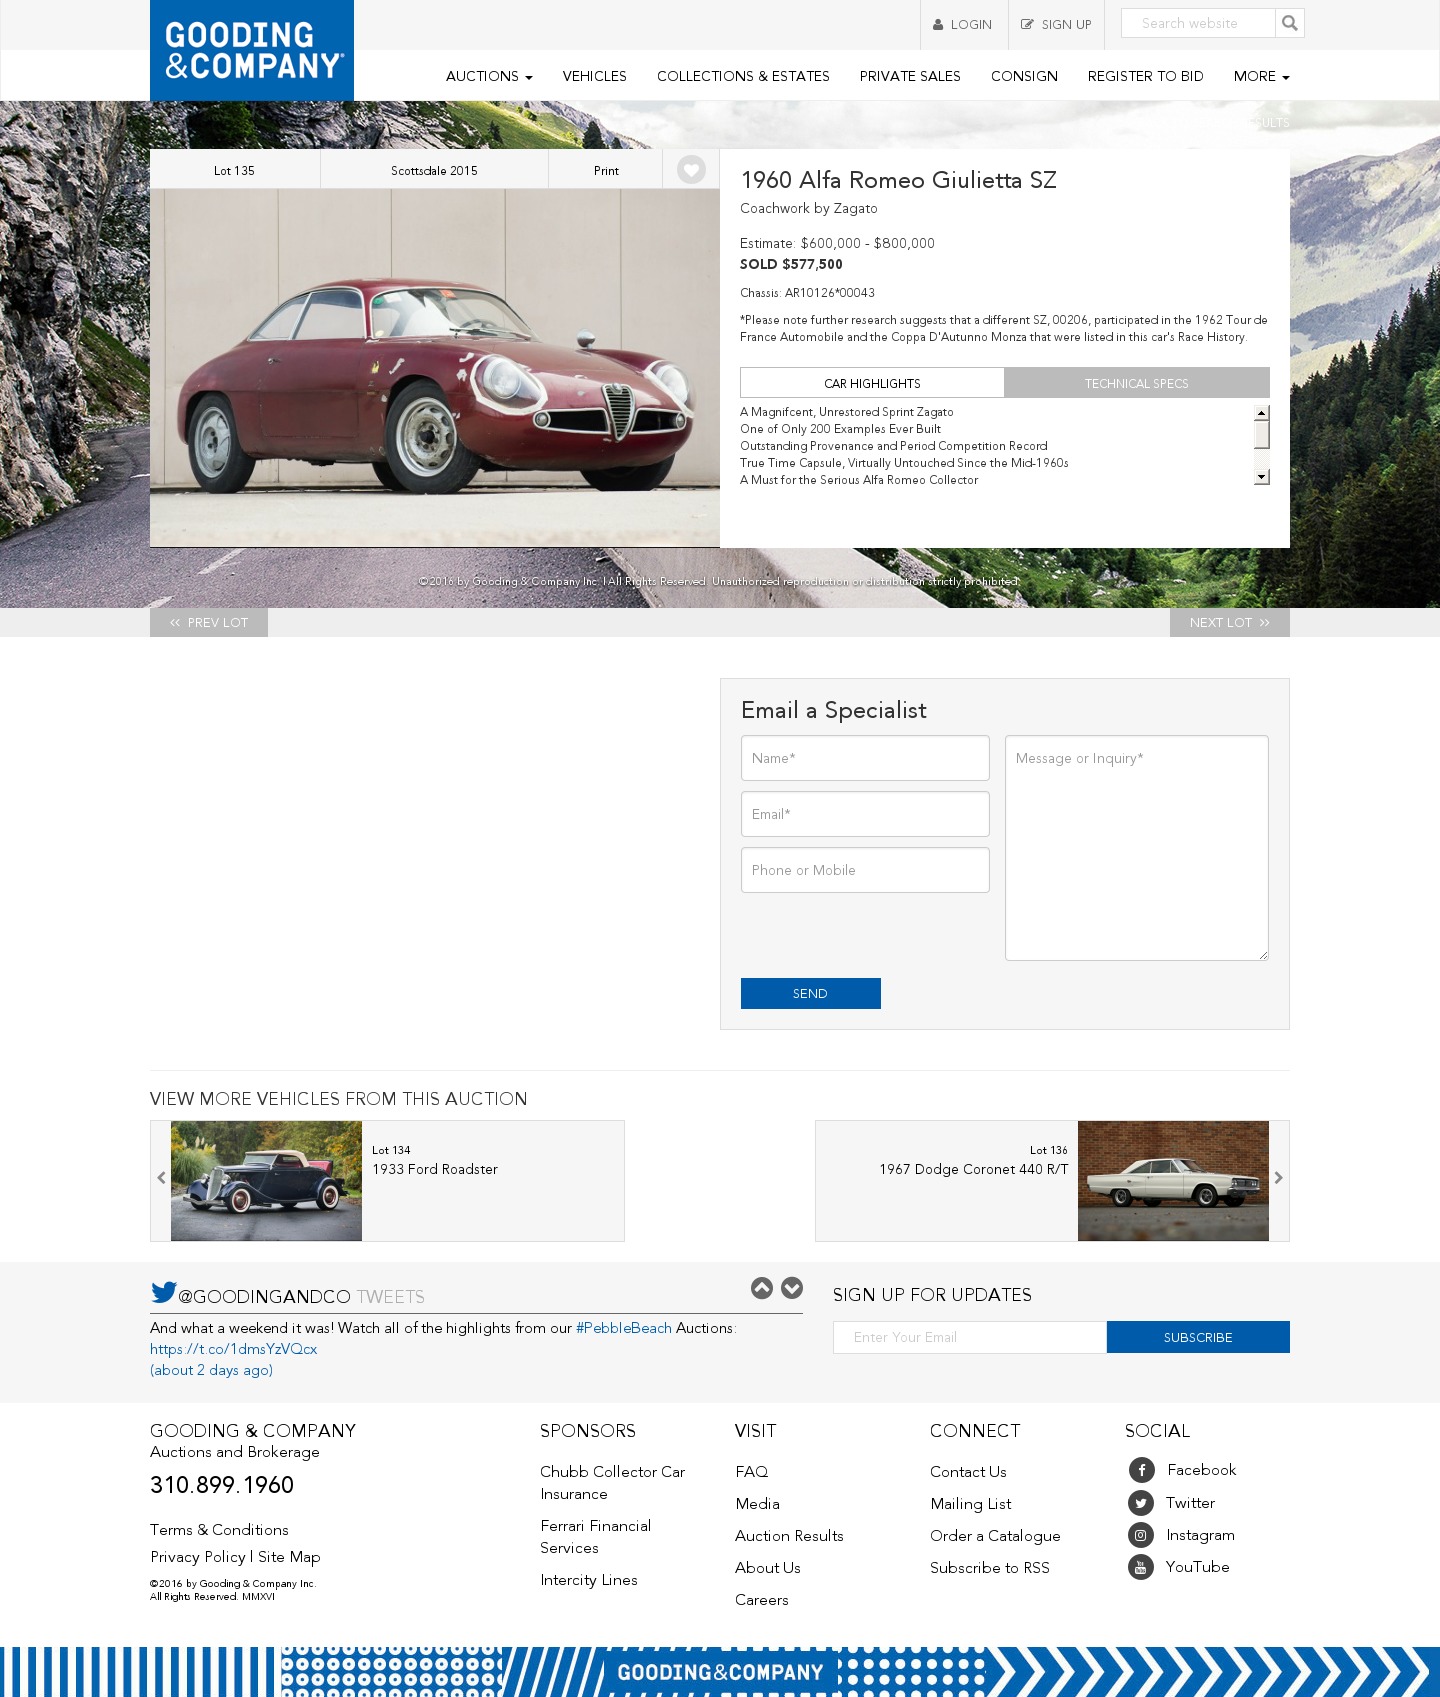The image size is (1440, 1697).
Task: Click the Print button
Action: [x=606, y=170]
